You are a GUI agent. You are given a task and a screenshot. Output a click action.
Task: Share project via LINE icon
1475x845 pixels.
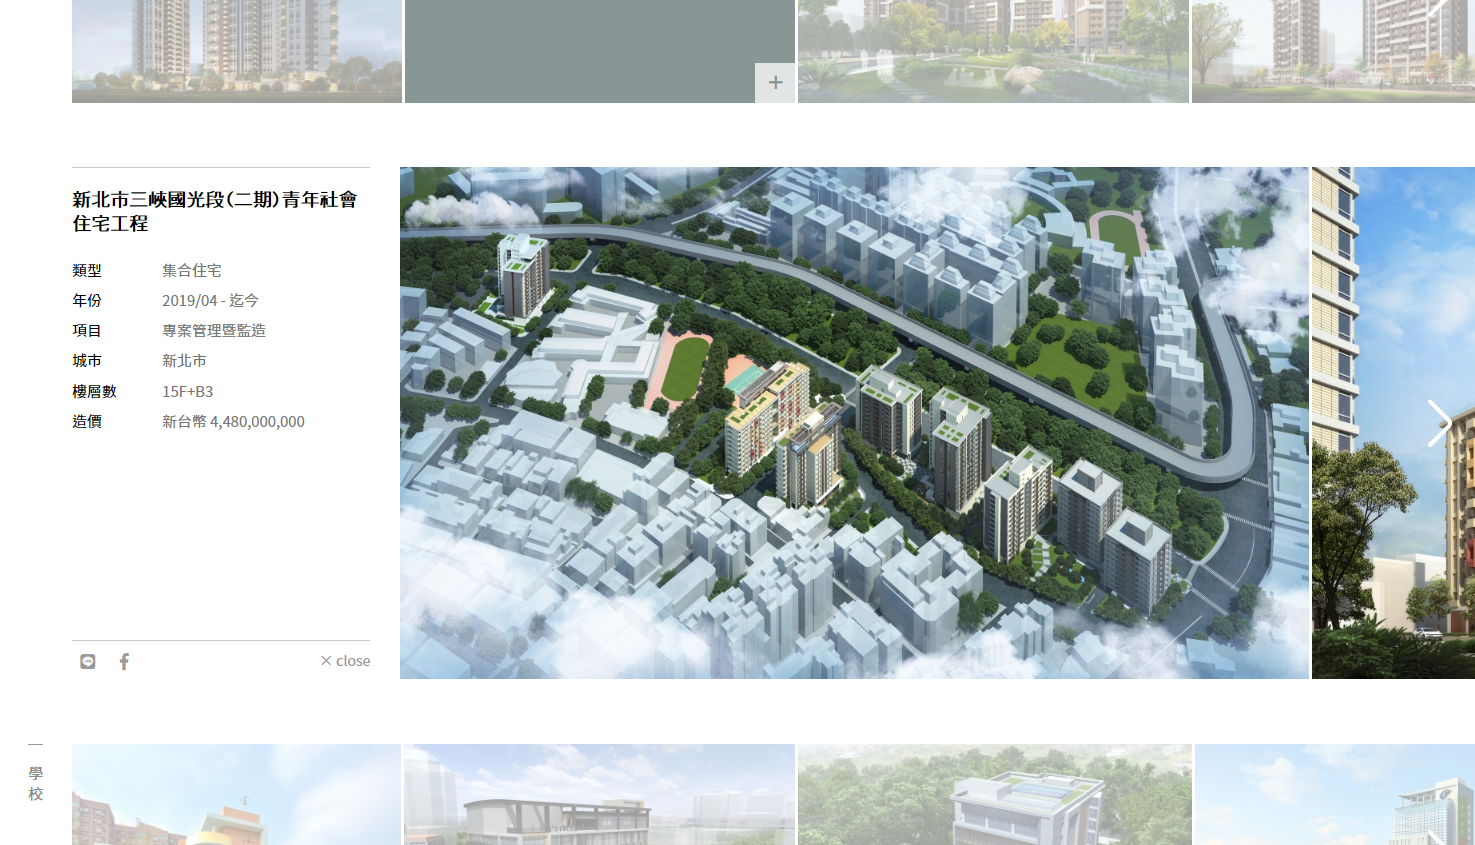coord(88,661)
